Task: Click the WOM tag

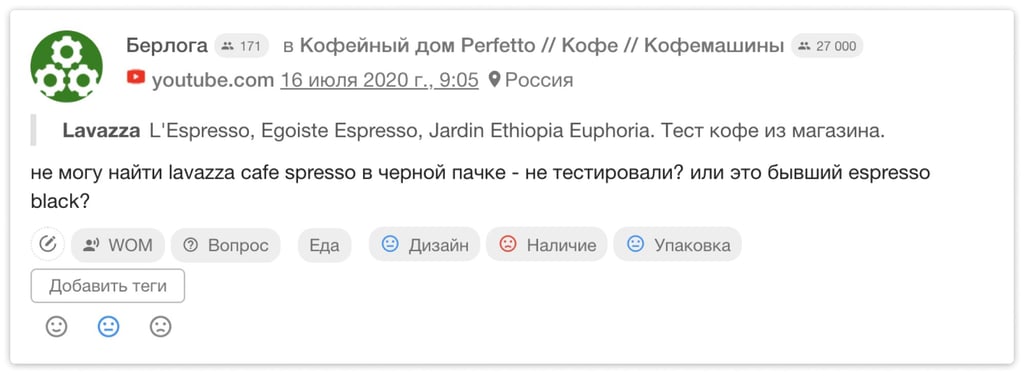Action: point(118,245)
